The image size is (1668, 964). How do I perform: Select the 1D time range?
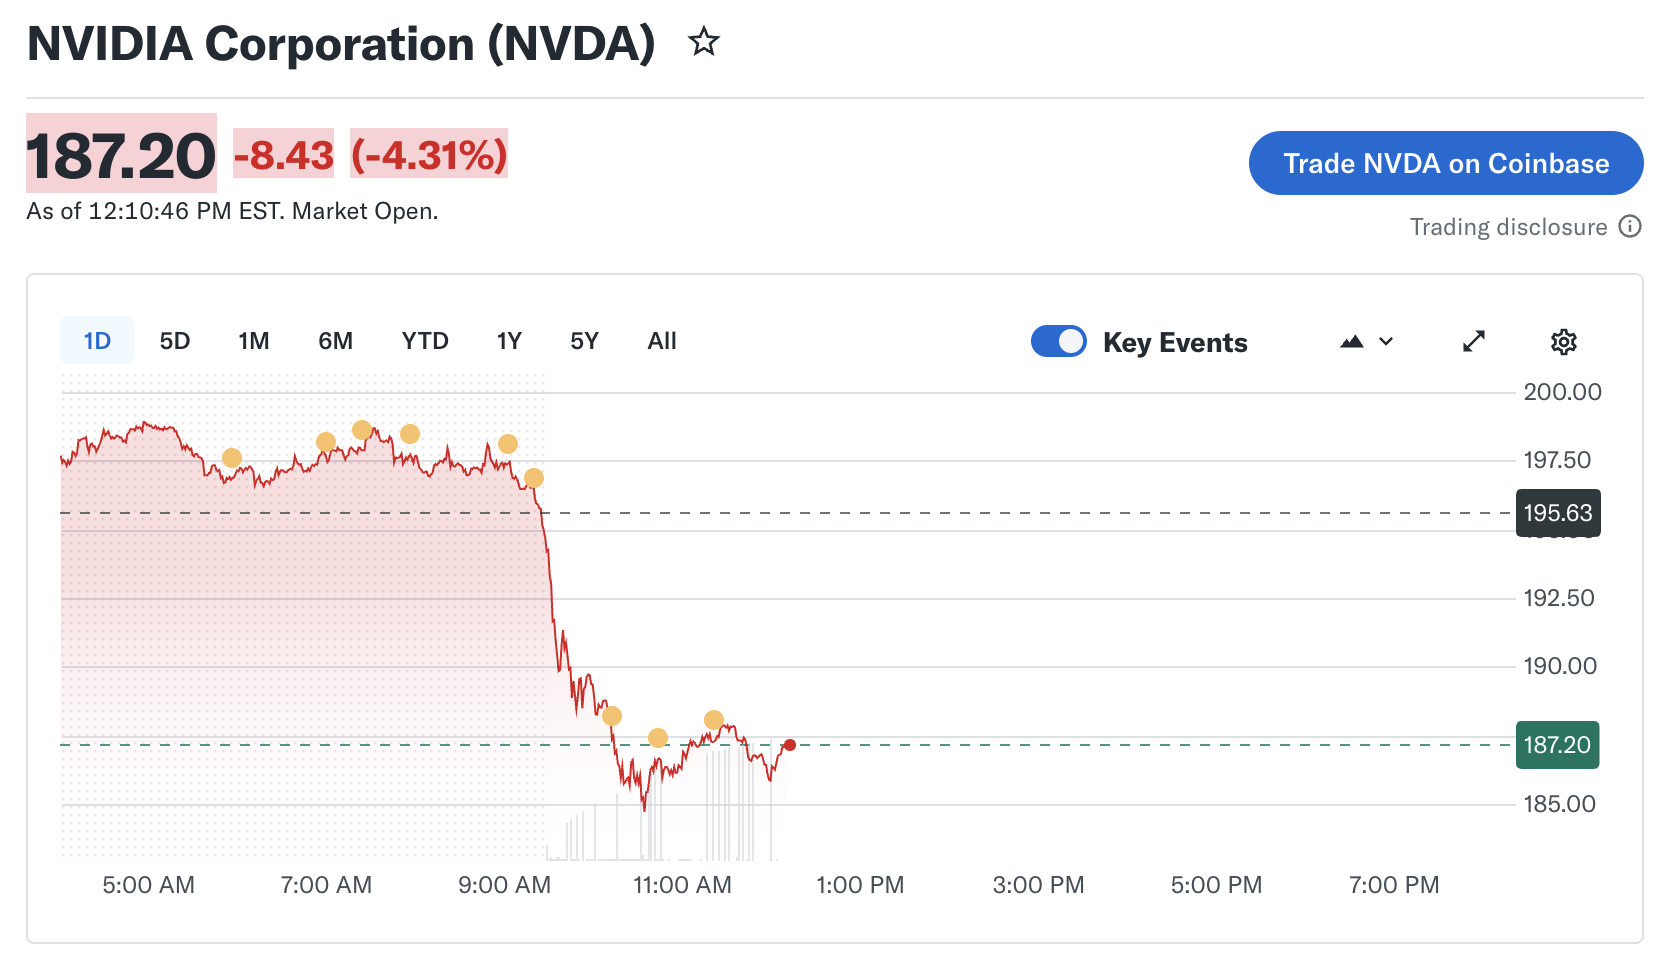click(x=97, y=341)
